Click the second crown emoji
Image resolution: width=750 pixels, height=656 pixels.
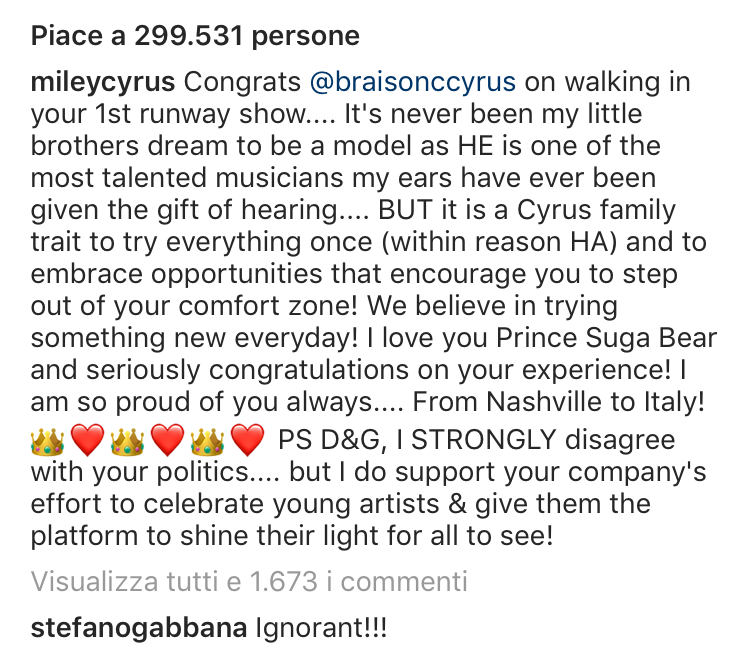[127, 441]
